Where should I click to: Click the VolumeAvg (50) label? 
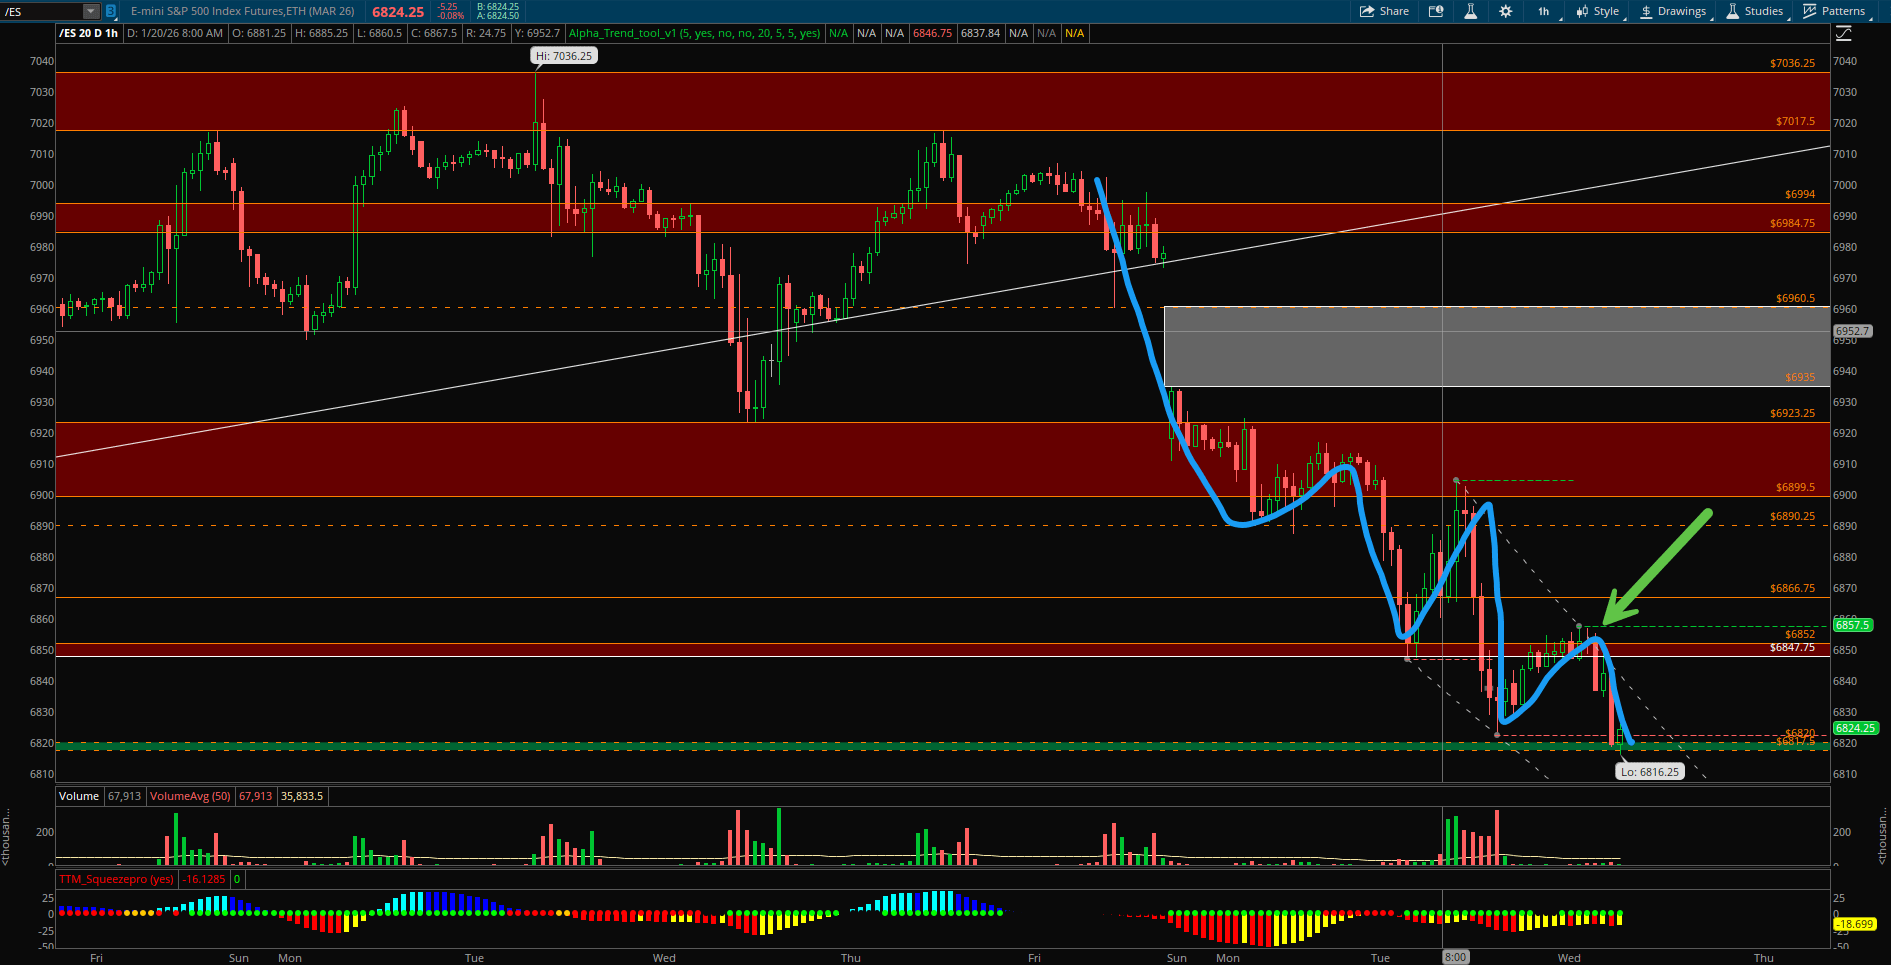tap(190, 797)
